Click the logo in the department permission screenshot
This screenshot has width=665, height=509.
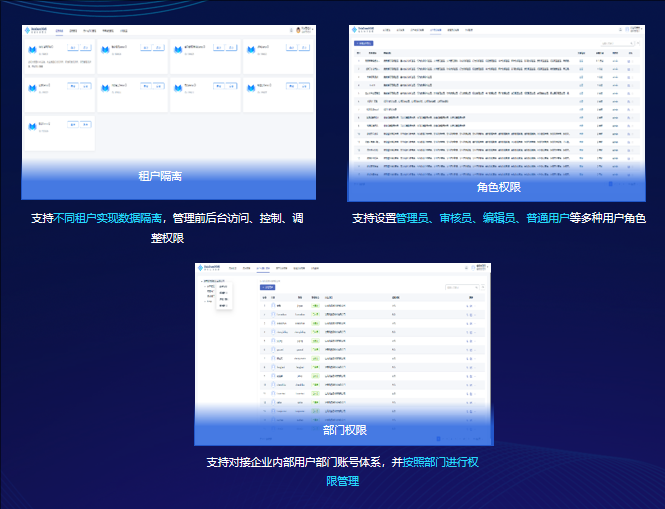point(210,267)
